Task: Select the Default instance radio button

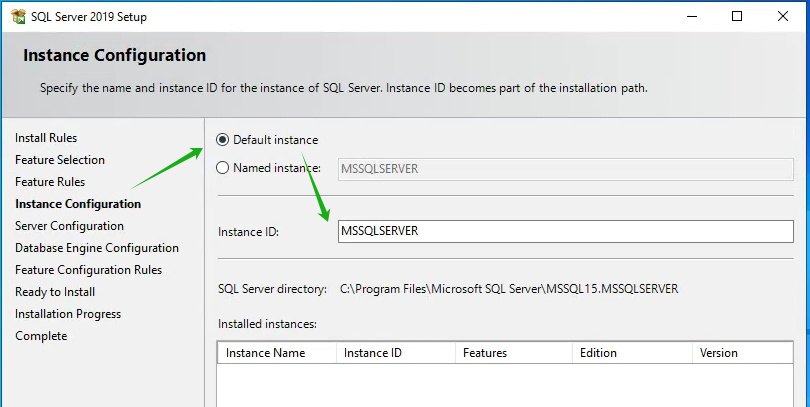Action: click(222, 139)
